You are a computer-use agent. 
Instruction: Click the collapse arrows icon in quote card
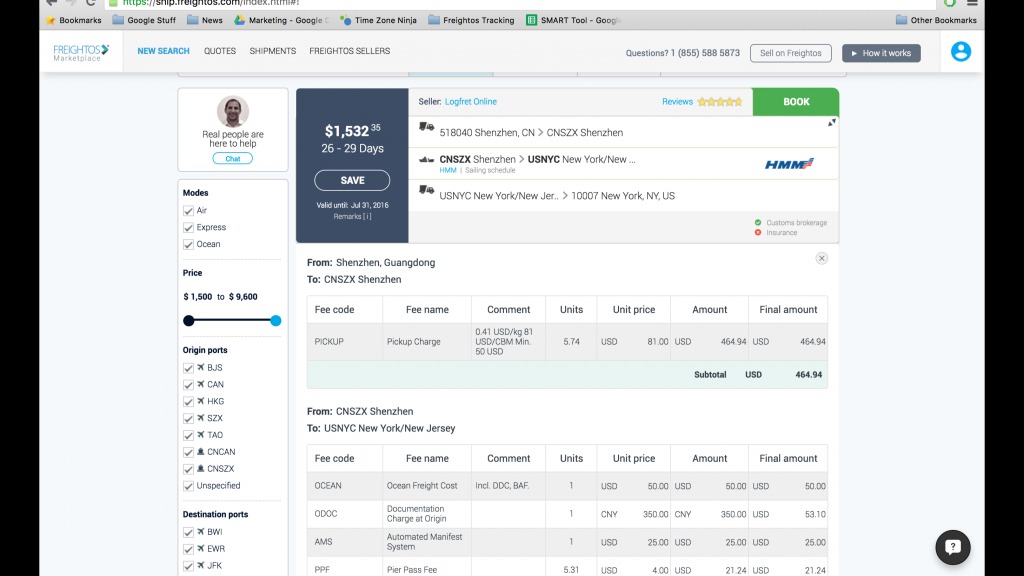tap(831, 123)
